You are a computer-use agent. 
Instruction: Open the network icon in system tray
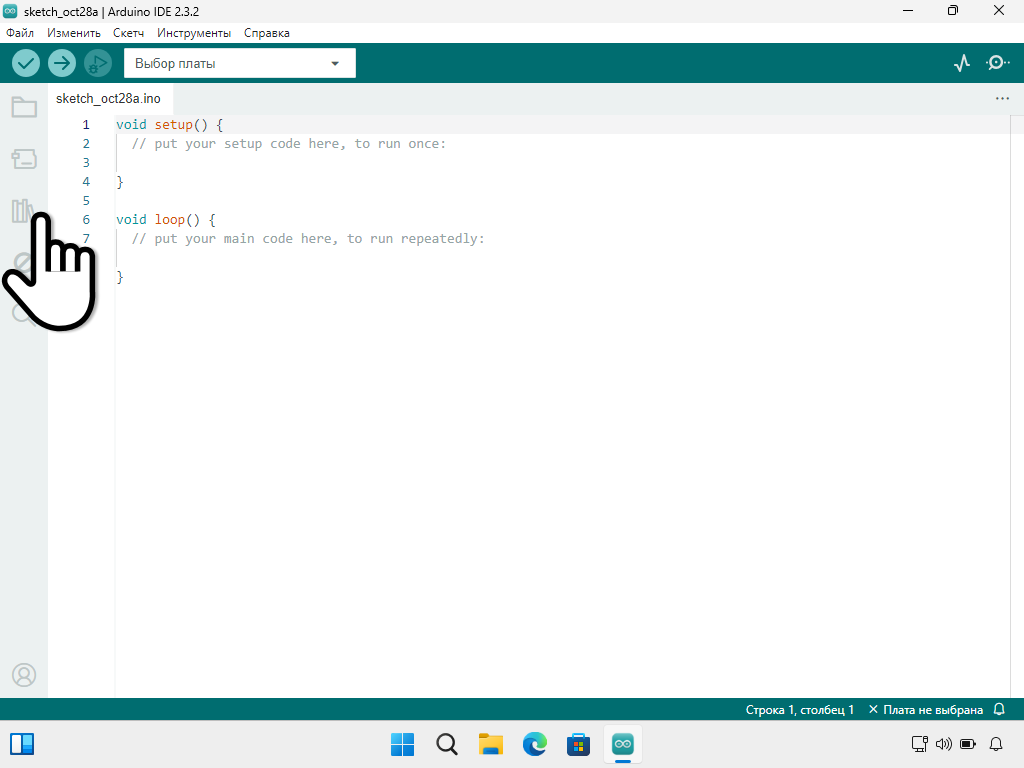click(x=920, y=744)
